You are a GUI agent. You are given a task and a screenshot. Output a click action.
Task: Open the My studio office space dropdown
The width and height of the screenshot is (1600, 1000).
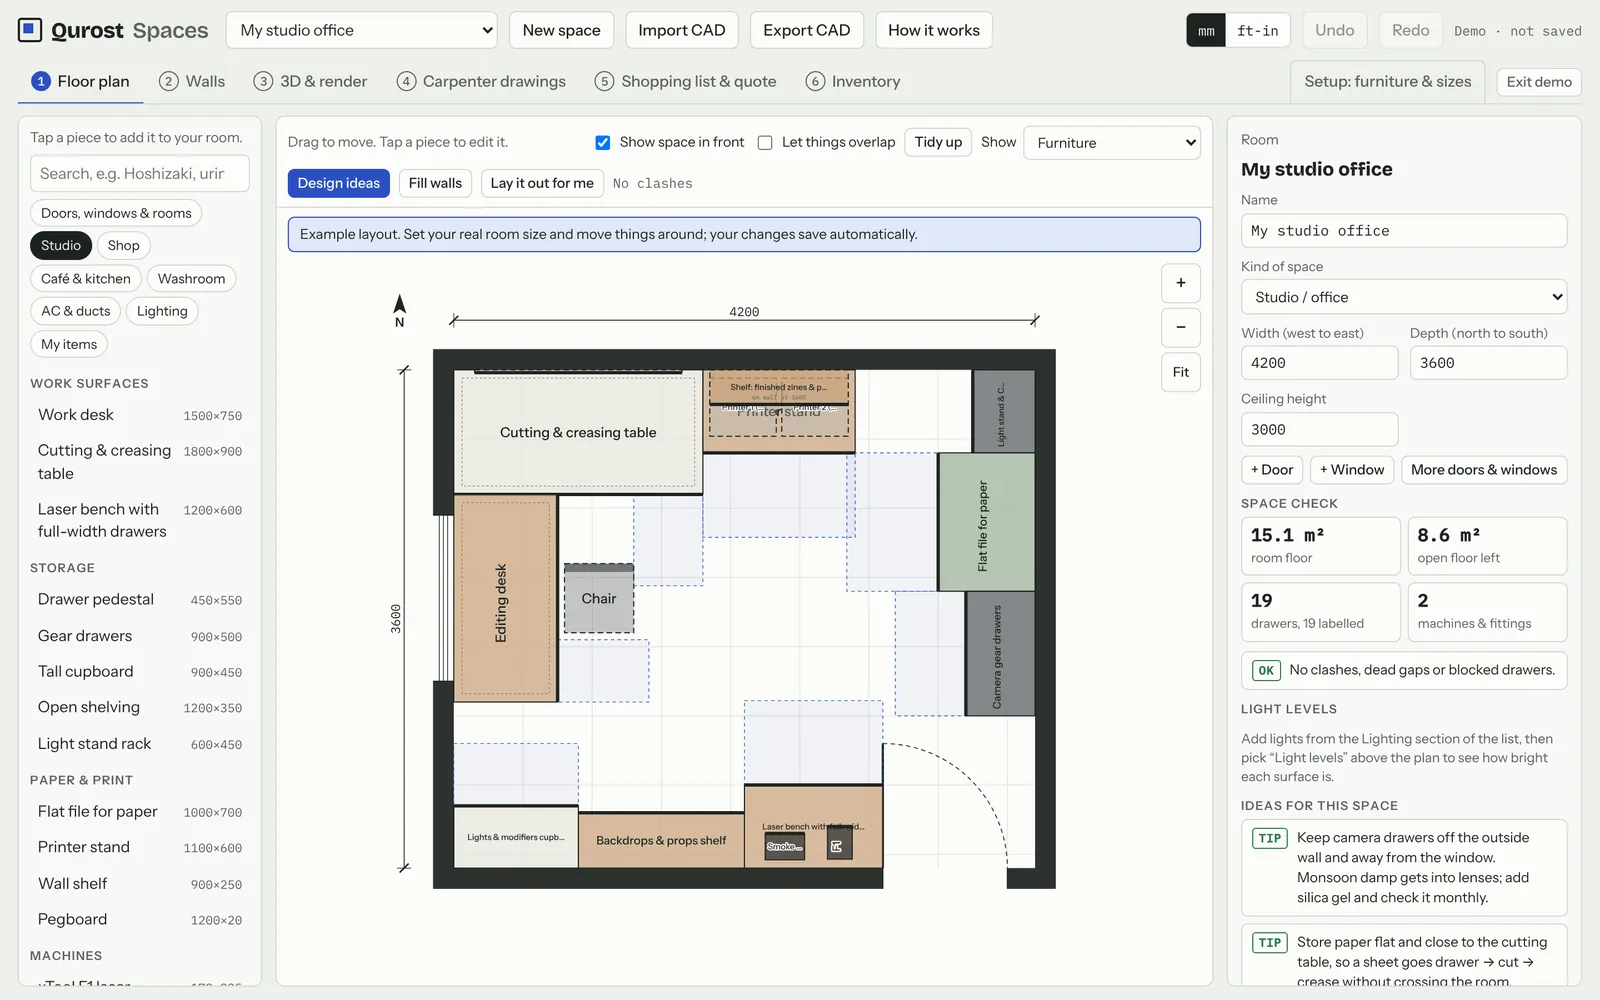tap(362, 30)
